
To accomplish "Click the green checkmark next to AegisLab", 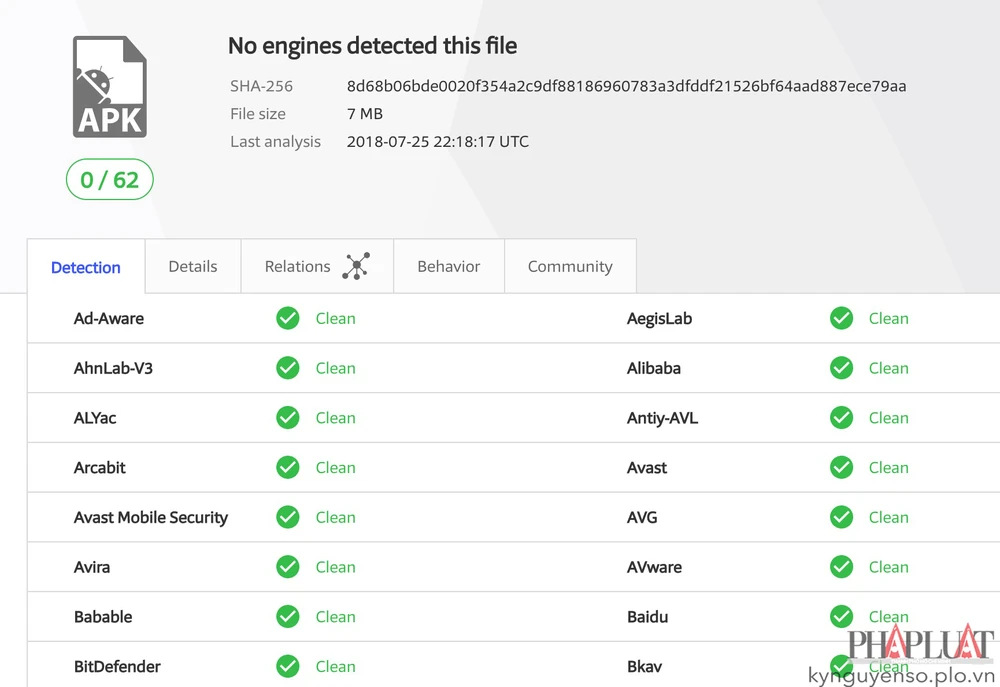I will click(x=841, y=318).
